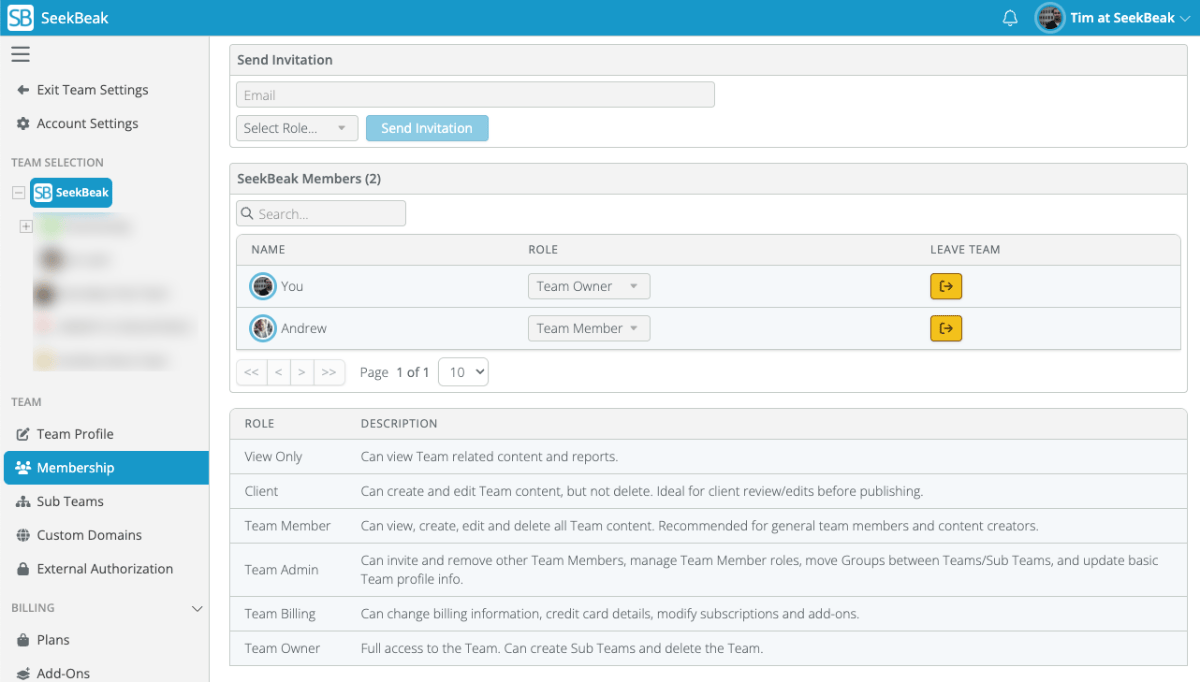Open the Select Role dropdown
Viewport: 1200px width, 682px height.
click(x=297, y=128)
